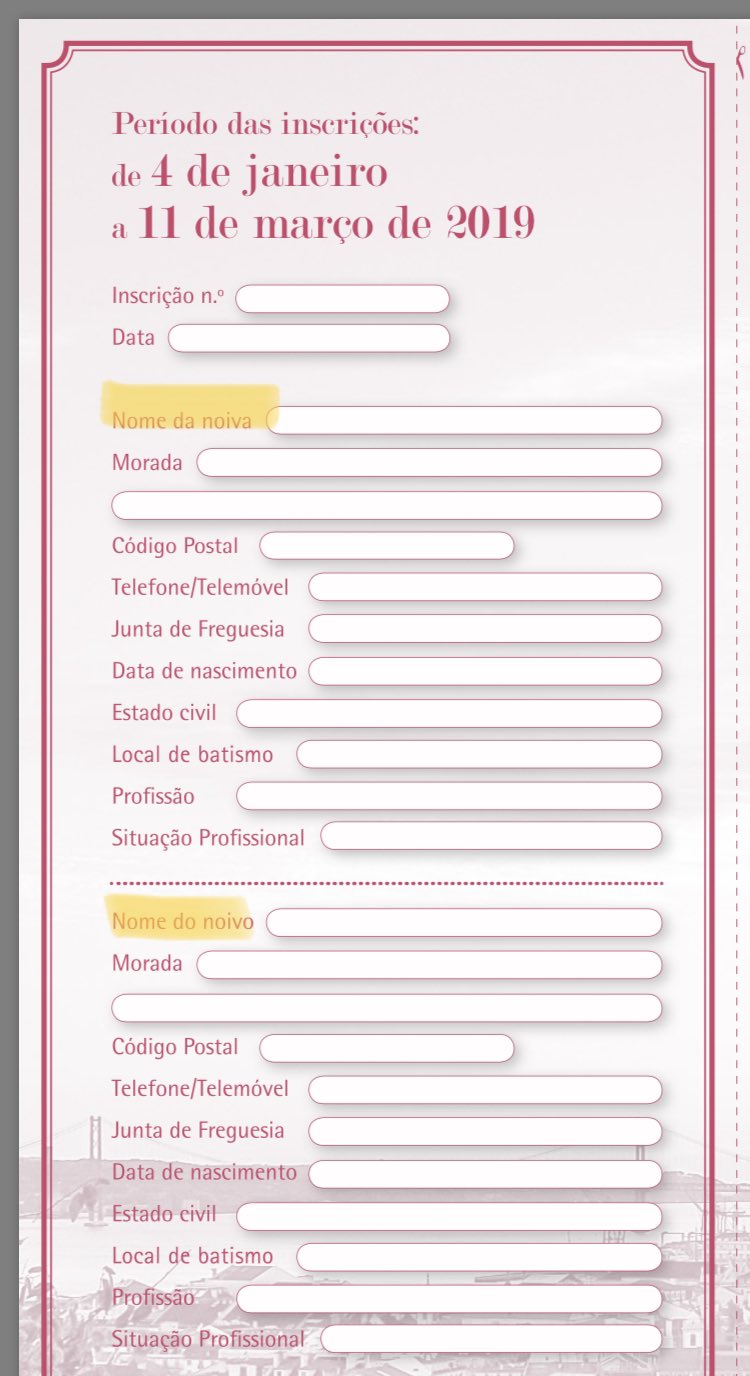Click the Nome da noiva field
Viewport: 750px width, 1376px height.
coord(464,421)
